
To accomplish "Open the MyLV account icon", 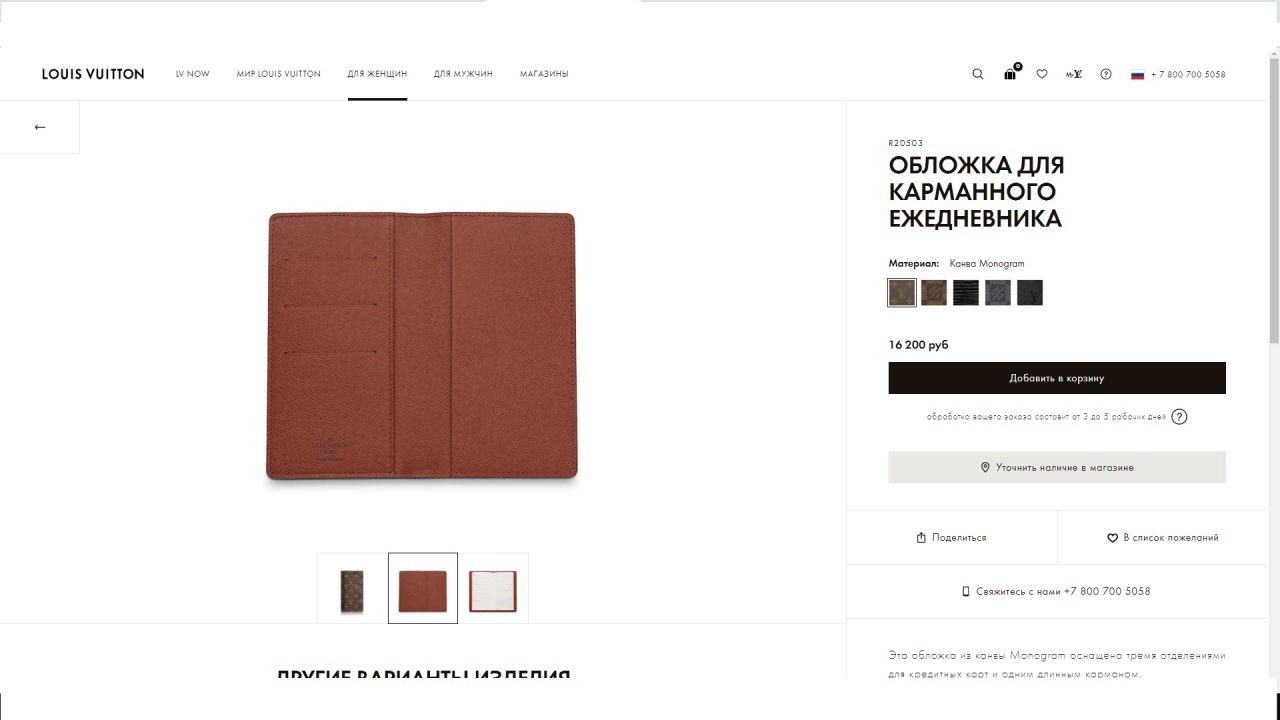I will pyautogui.click(x=1074, y=74).
